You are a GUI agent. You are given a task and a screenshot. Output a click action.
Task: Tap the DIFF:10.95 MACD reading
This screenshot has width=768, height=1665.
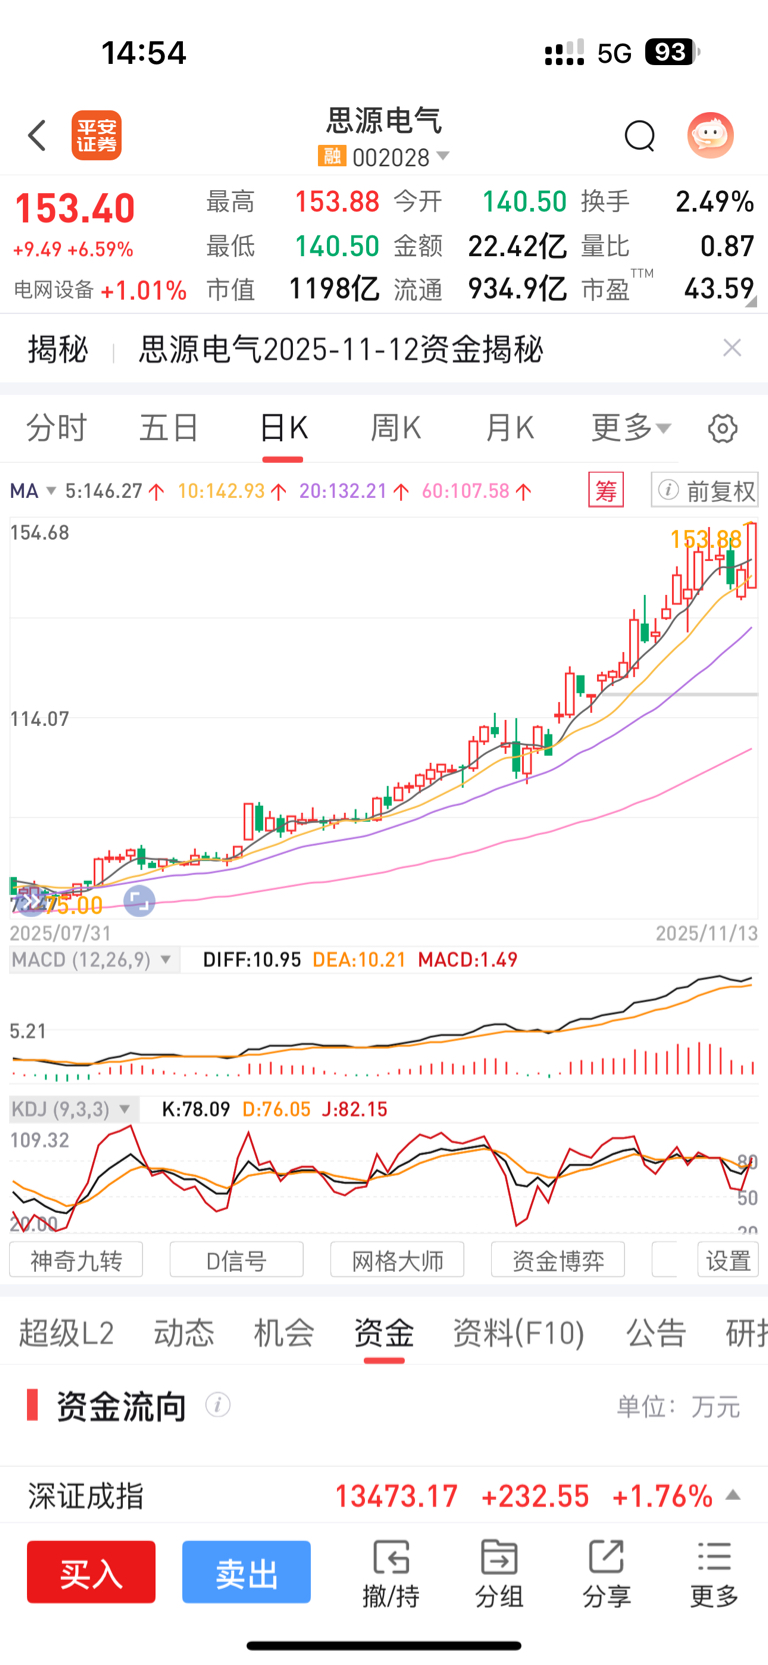pos(252,960)
